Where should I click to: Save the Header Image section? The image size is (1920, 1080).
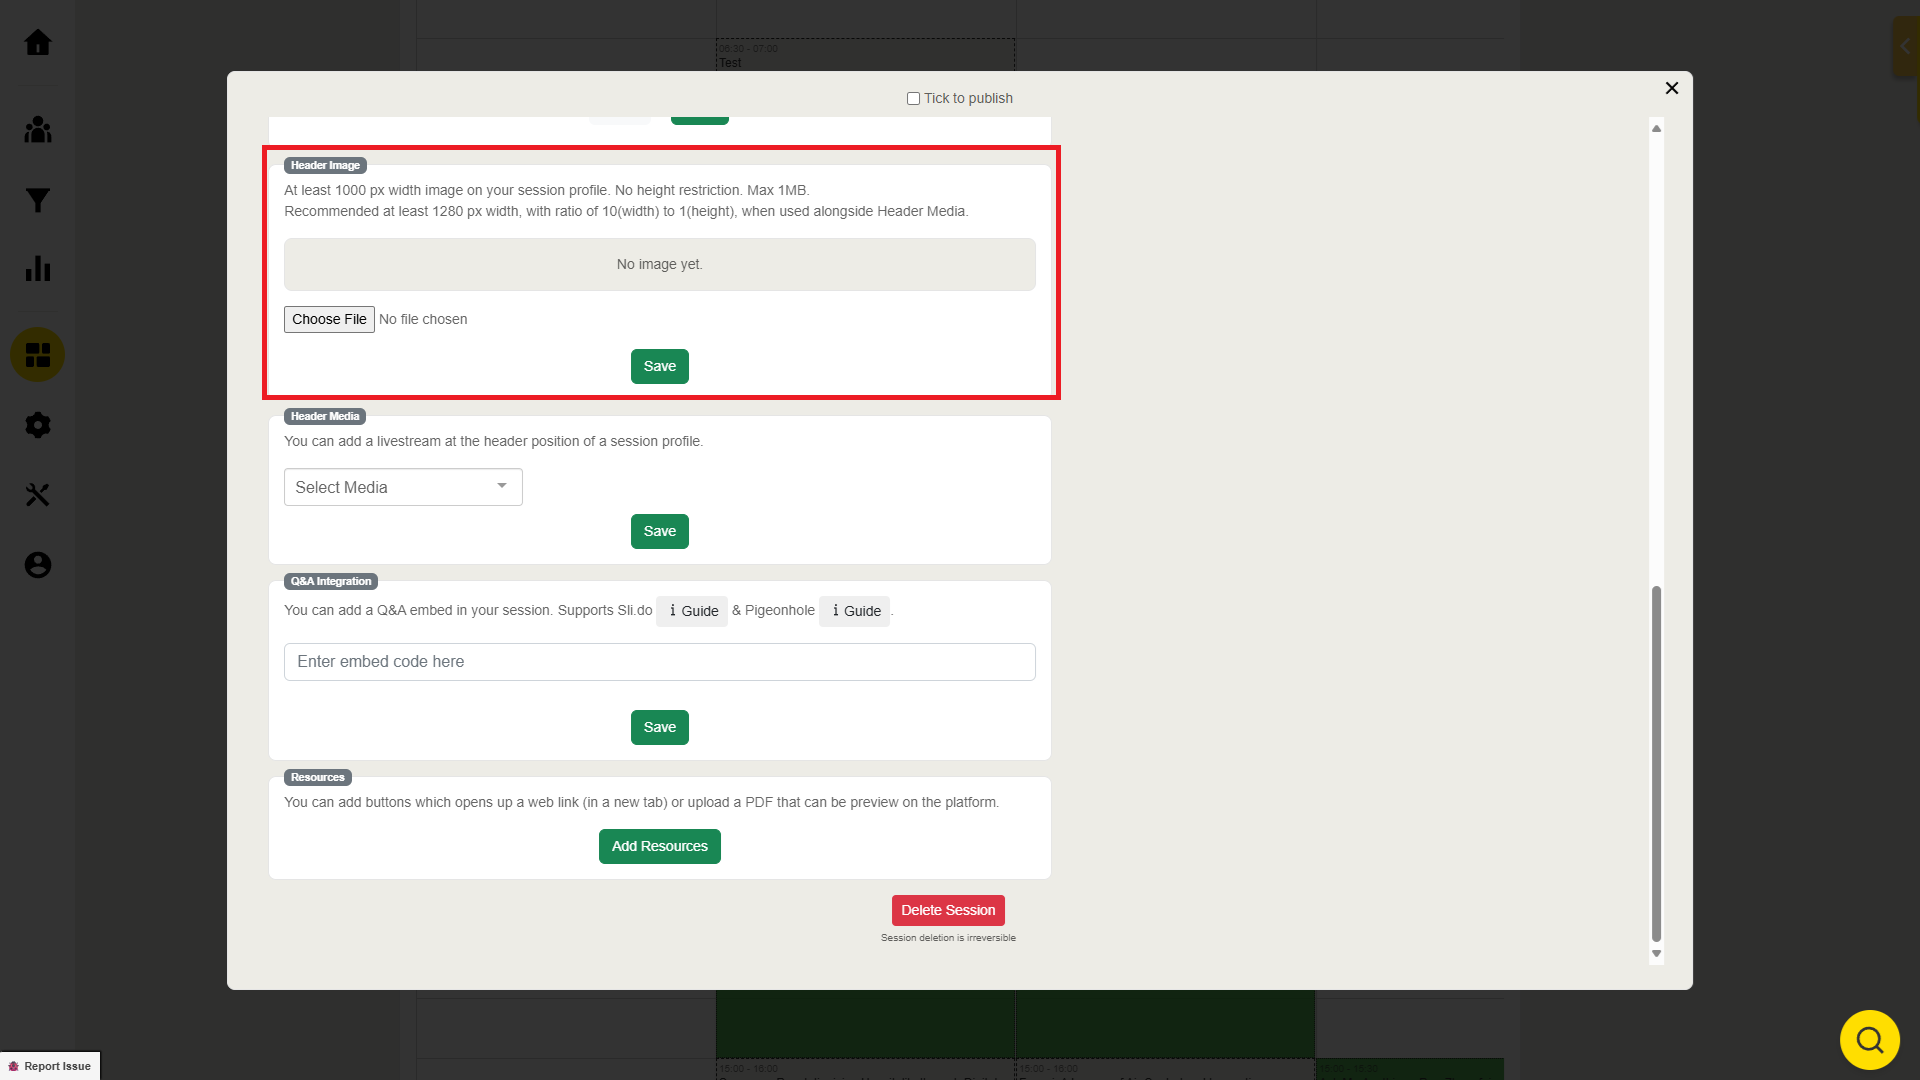(659, 366)
